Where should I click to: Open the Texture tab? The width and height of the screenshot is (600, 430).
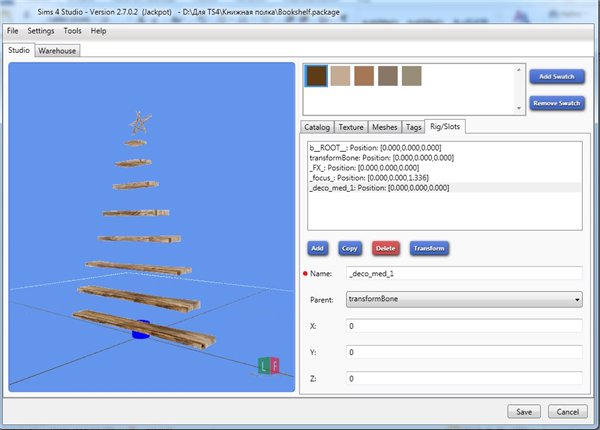click(x=350, y=127)
